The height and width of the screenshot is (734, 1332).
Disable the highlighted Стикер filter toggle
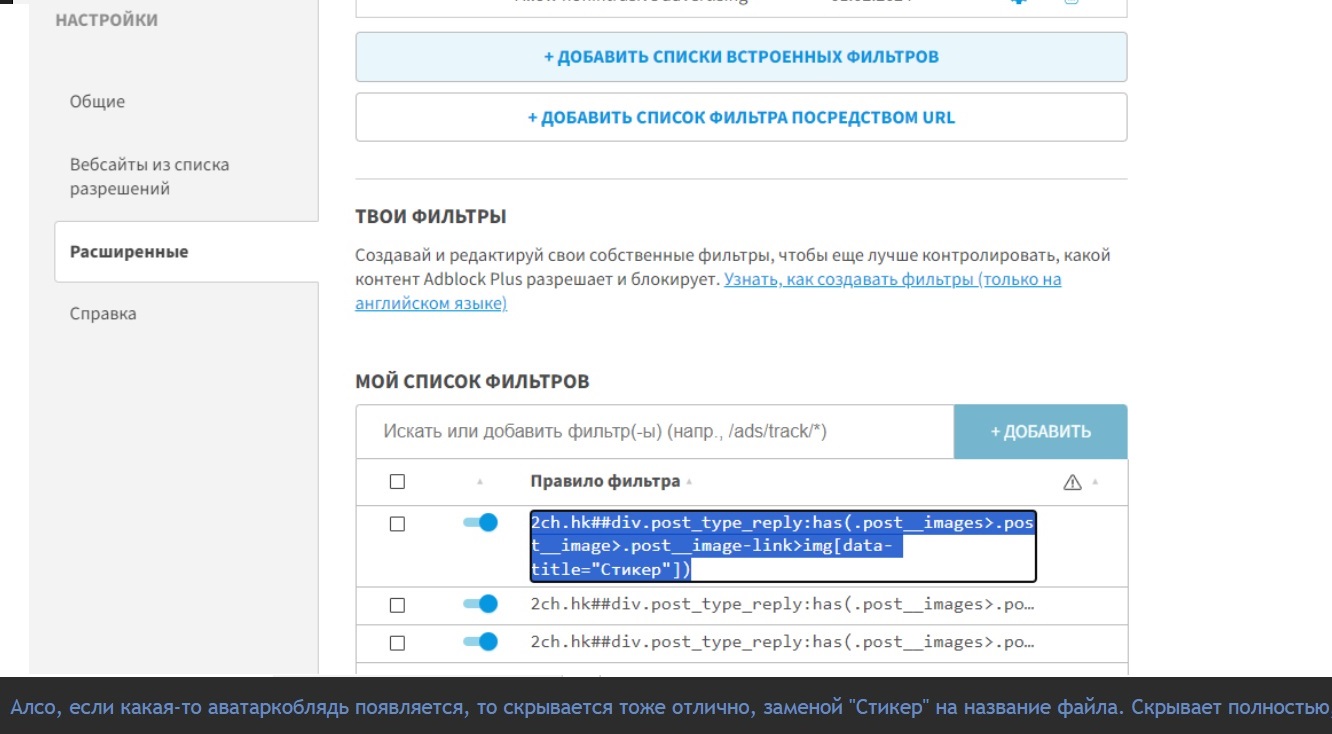point(481,523)
